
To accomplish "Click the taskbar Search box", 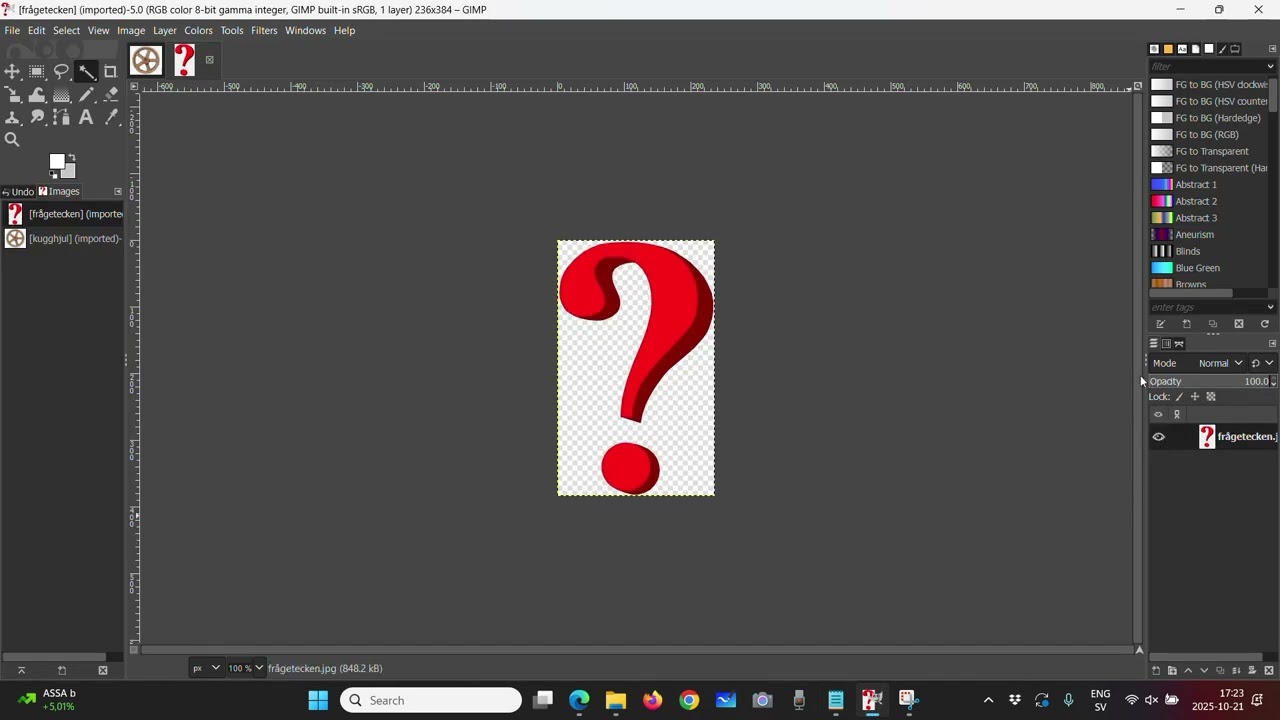I will (431, 700).
